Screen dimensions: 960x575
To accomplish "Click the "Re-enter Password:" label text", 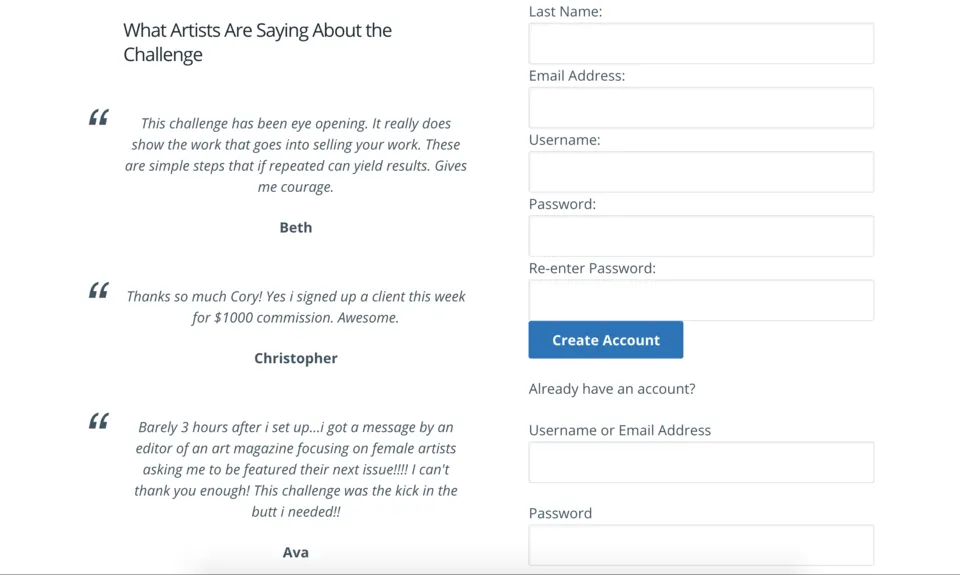I will pyautogui.click(x=592, y=268).
